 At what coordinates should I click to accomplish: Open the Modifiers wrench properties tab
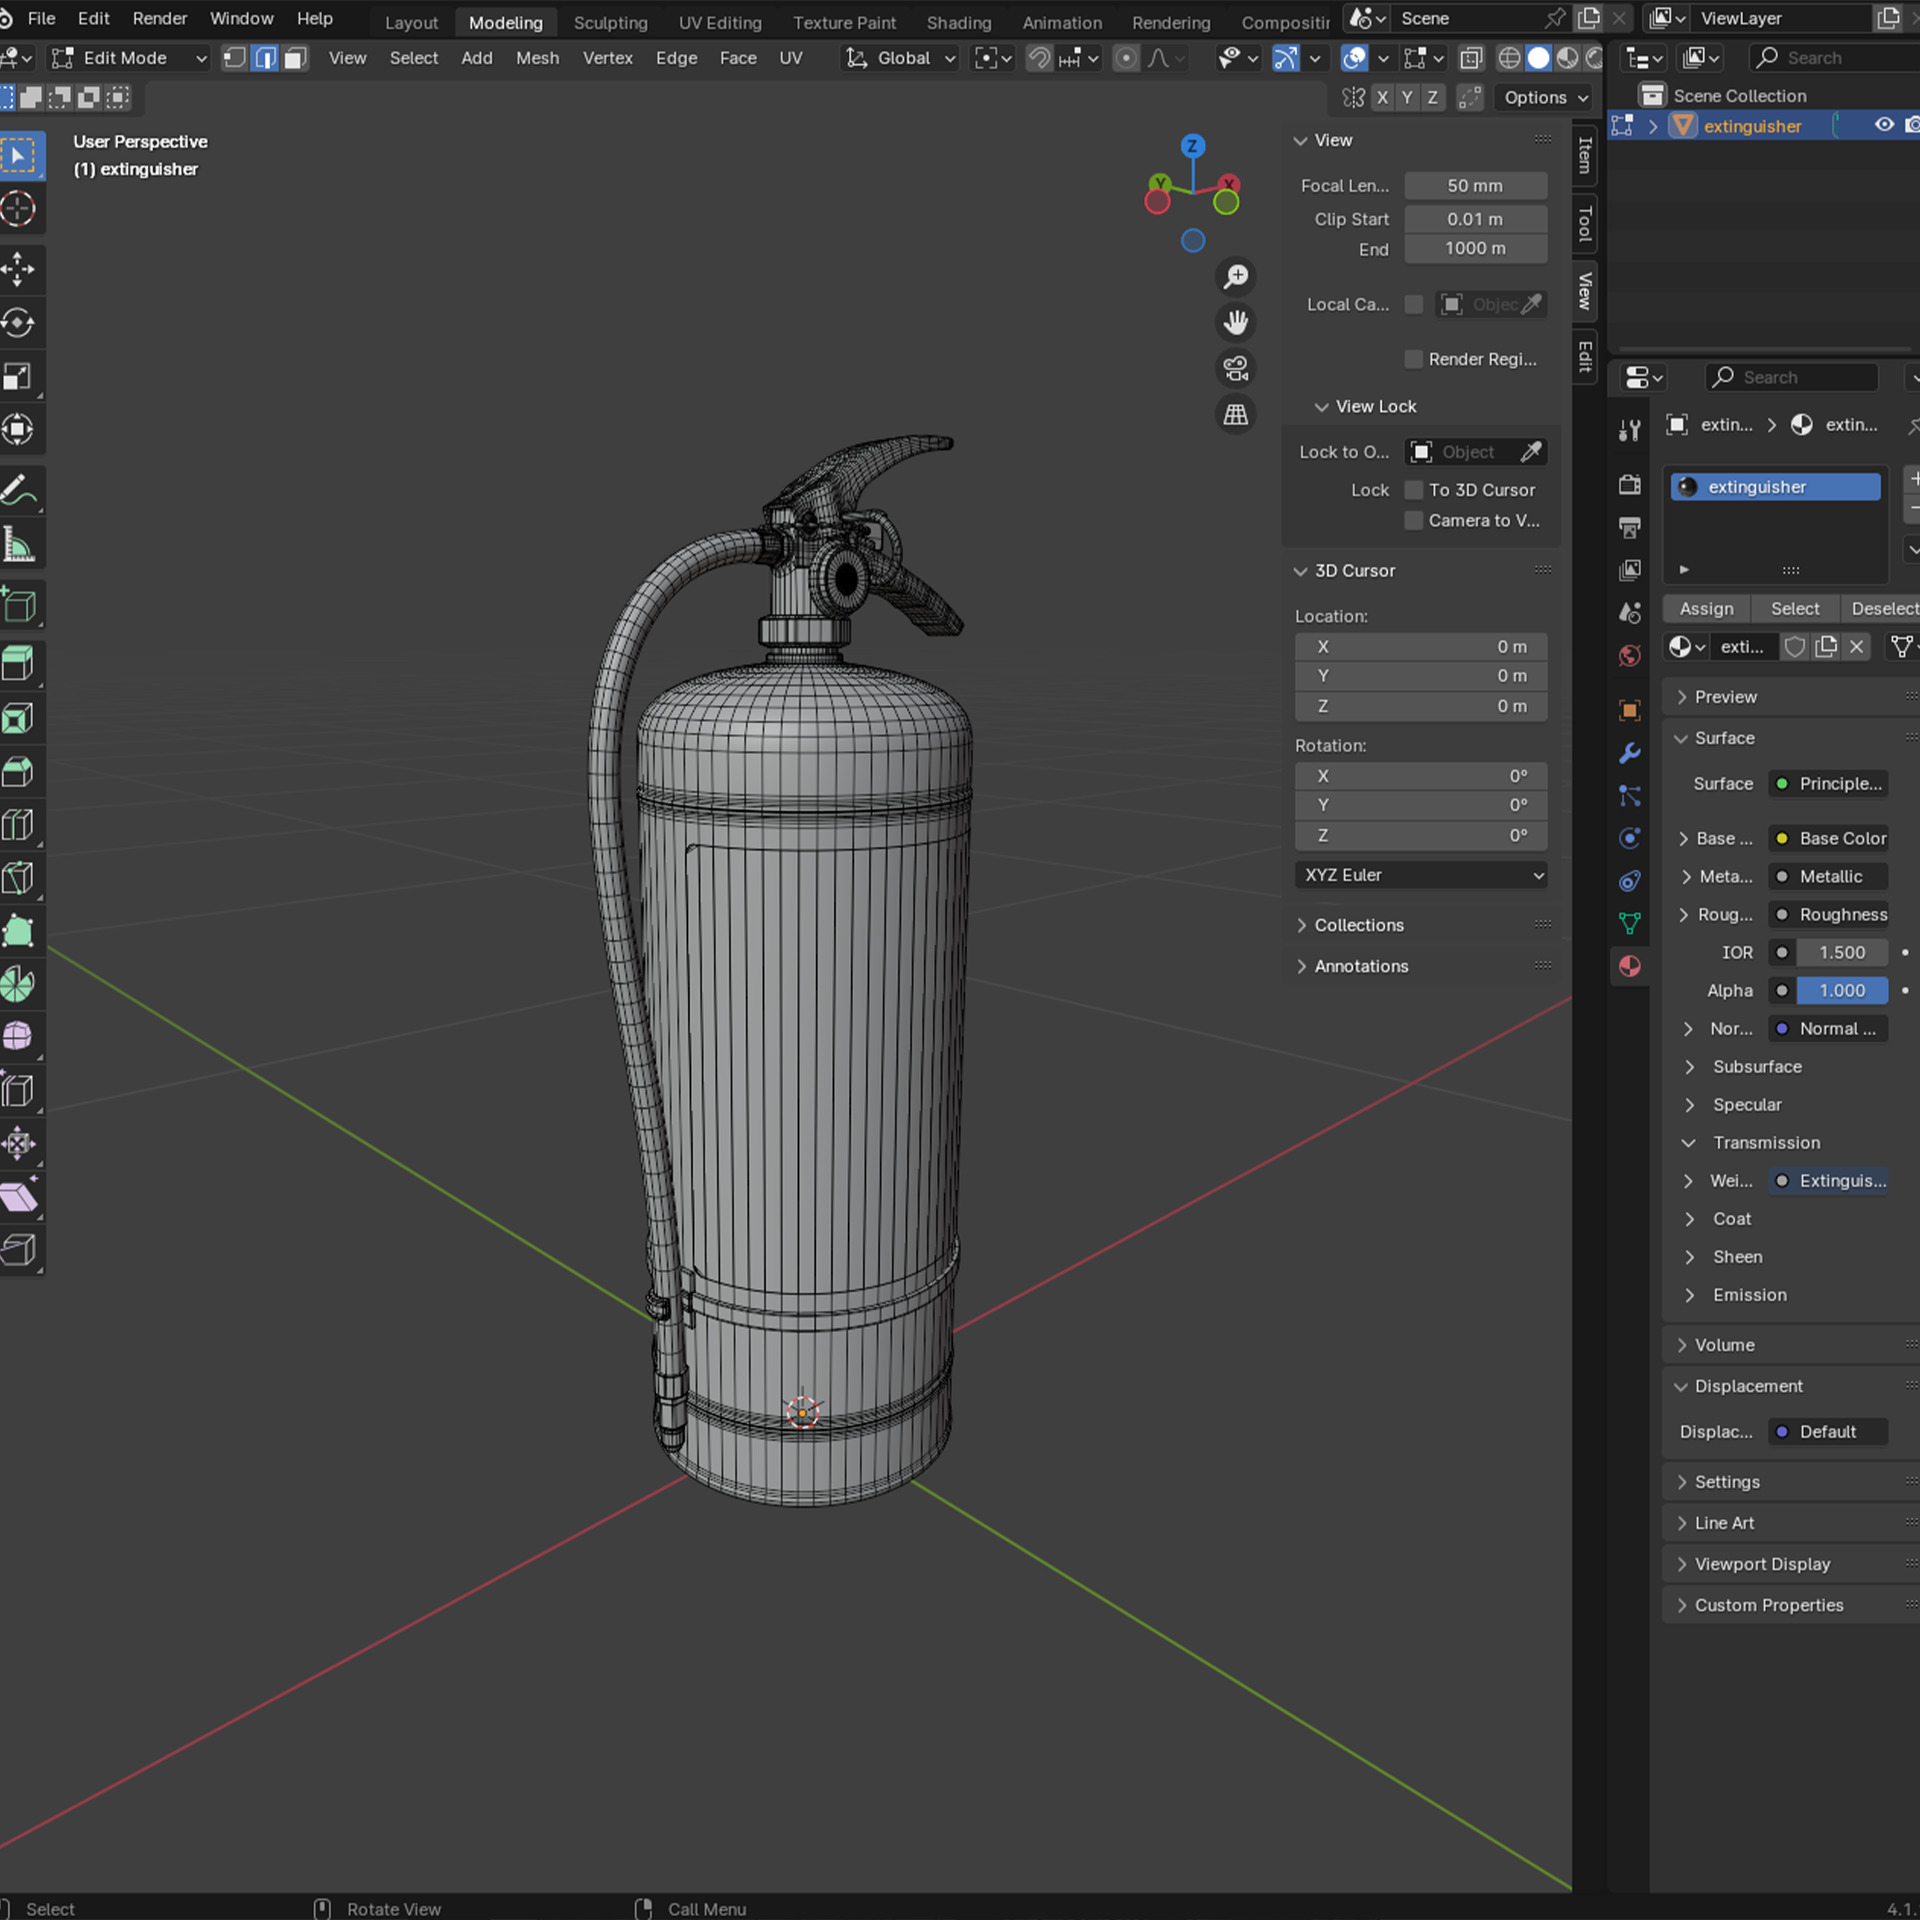pyautogui.click(x=1630, y=753)
